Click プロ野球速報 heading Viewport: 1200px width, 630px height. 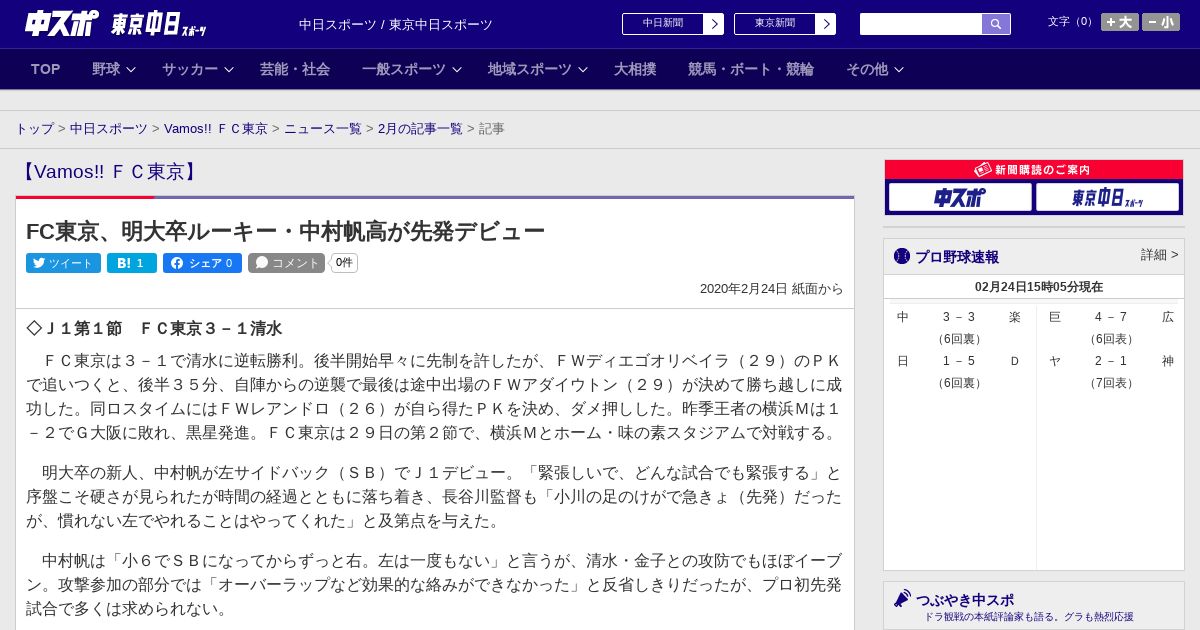point(957,256)
